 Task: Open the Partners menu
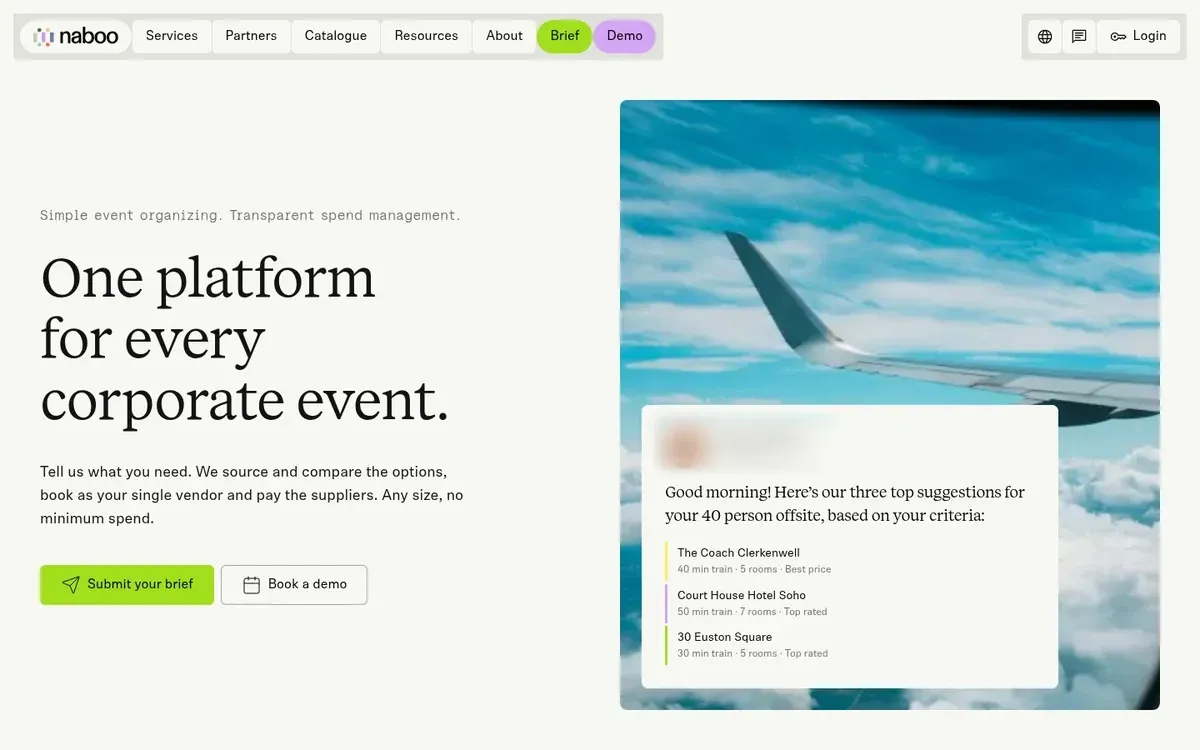coord(251,36)
